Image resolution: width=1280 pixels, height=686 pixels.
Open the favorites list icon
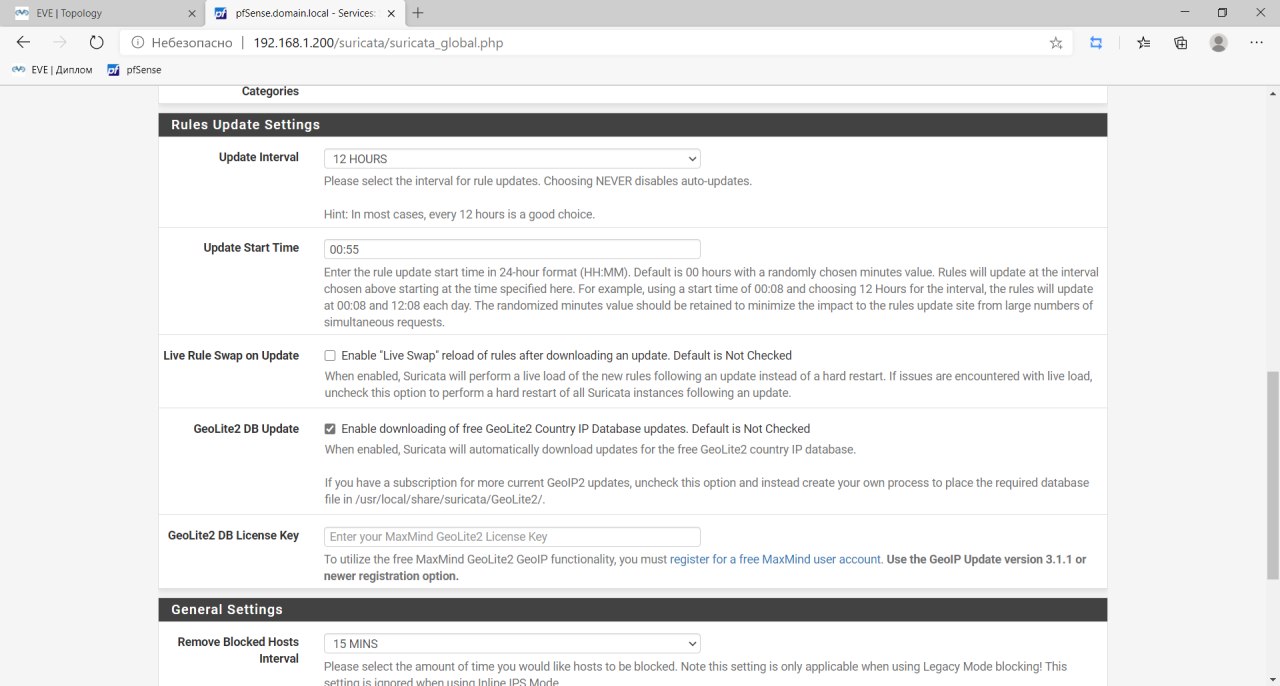click(x=1144, y=43)
